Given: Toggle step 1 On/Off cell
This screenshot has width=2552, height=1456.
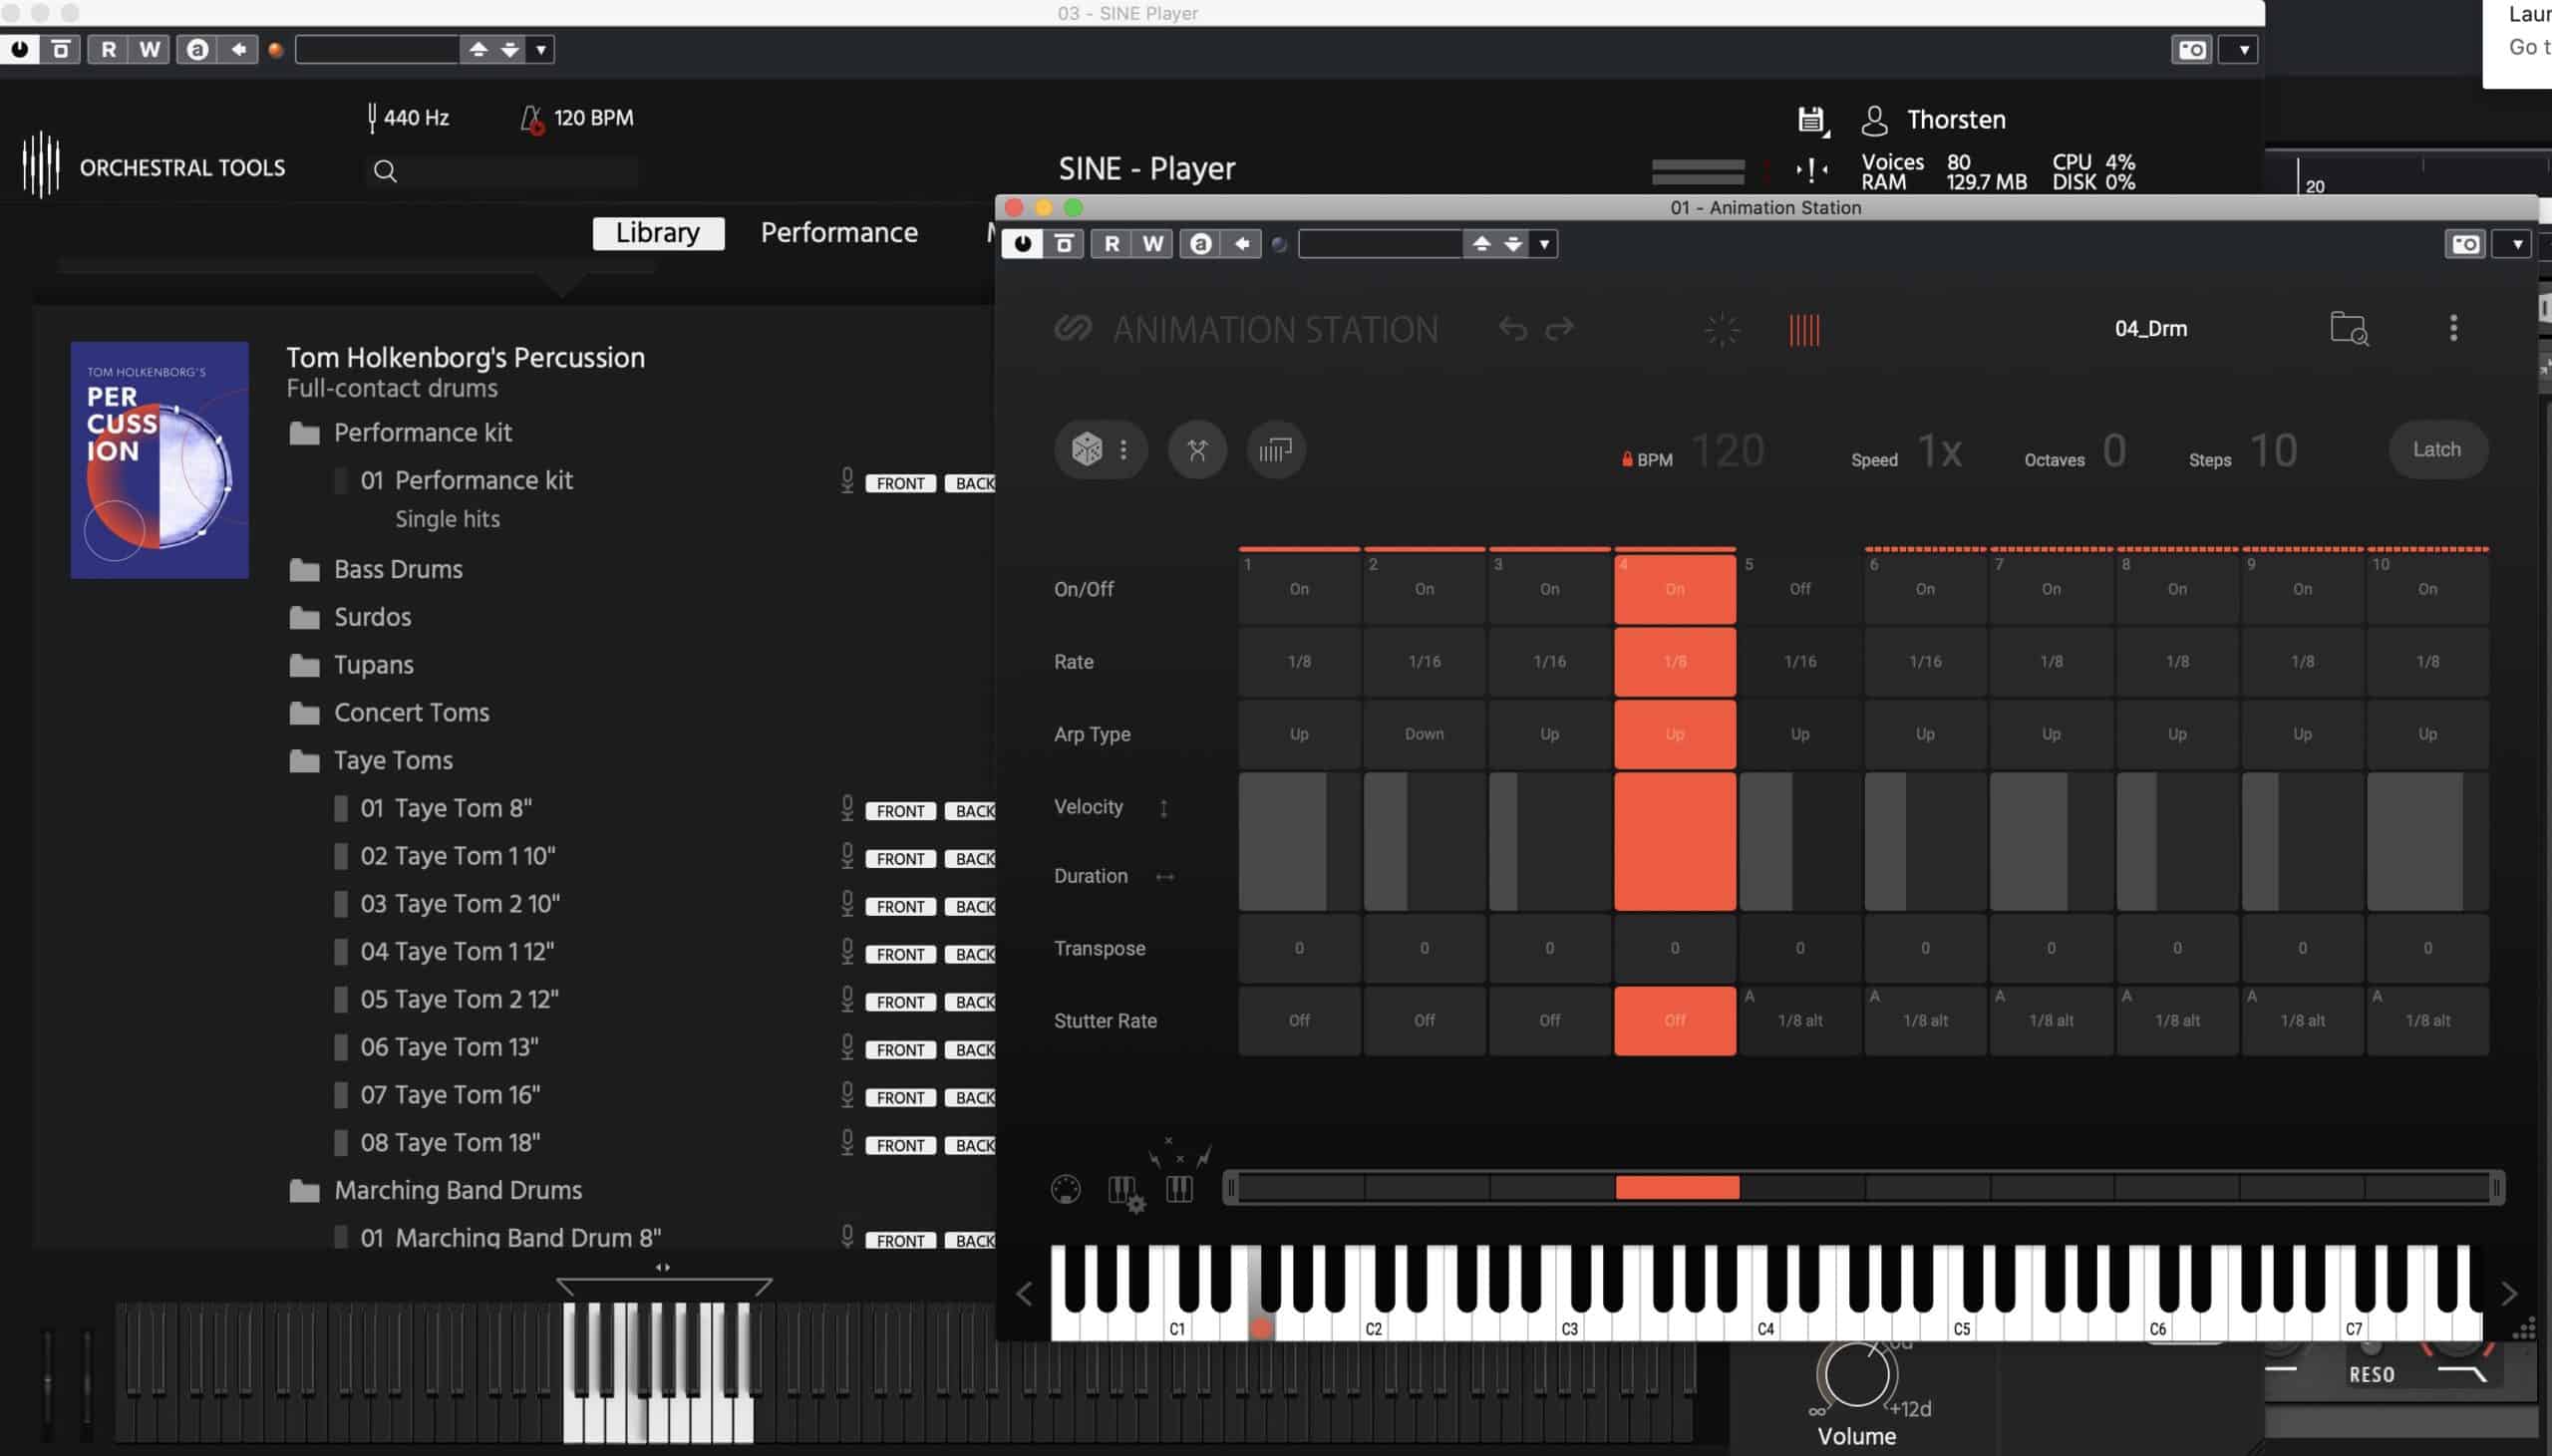Looking at the screenshot, I should click(1299, 589).
